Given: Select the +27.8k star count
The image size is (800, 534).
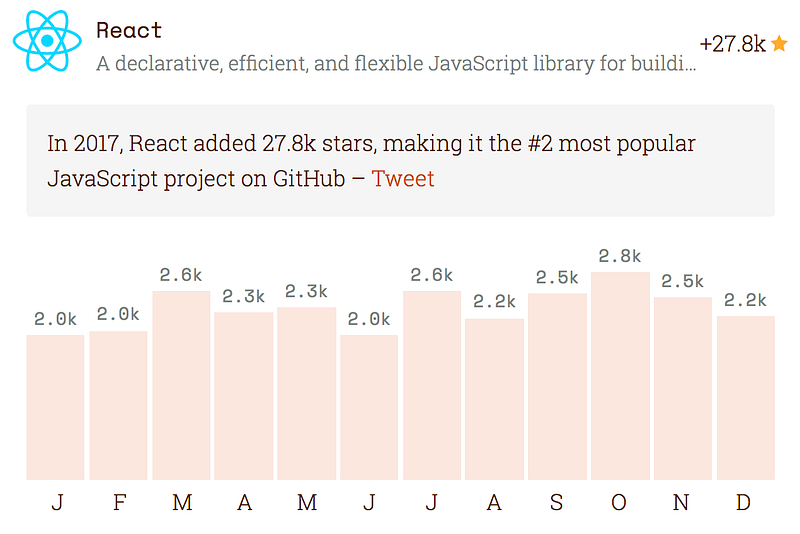Looking at the screenshot, I should coord(733,44).
